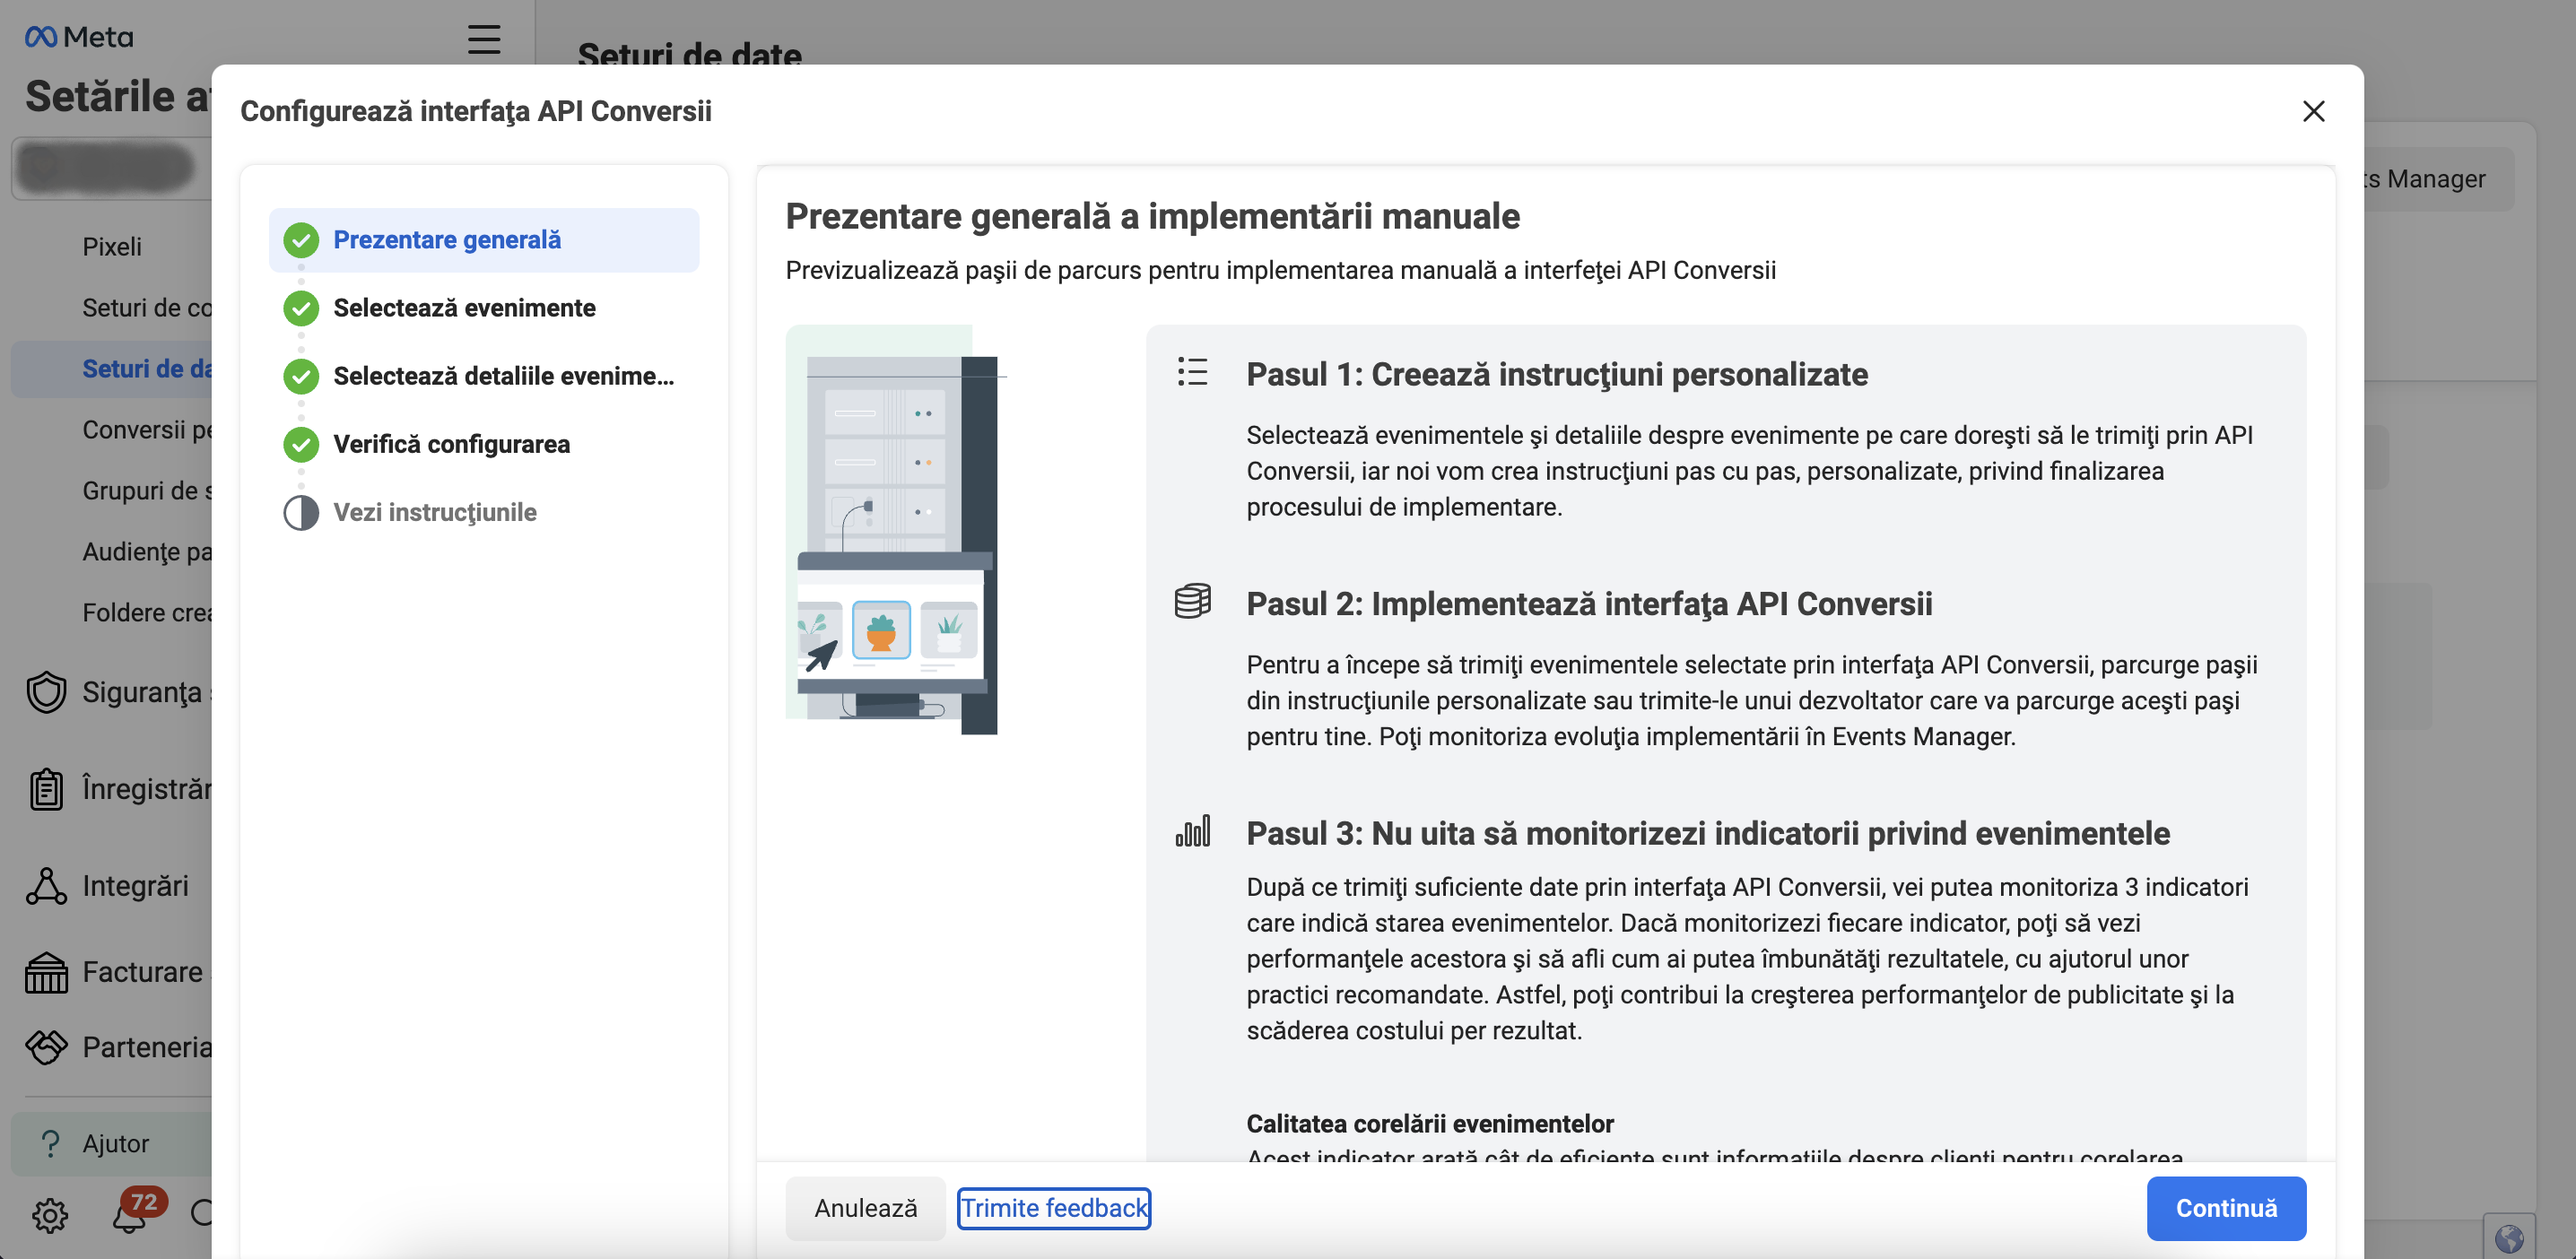Open the Înregistrări clipboard icon
Image resolution: width=2576 pixels, height=1259 pixels.
(45, 788)
